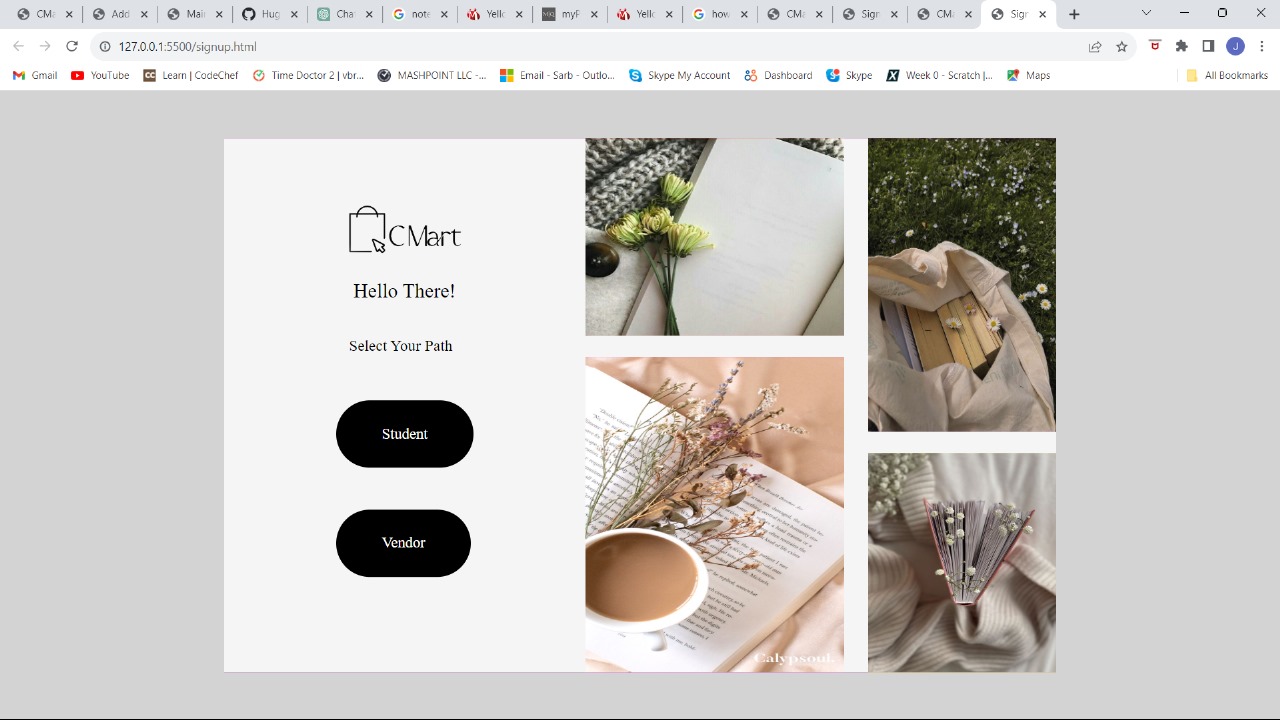The image size is (1280, 720).
Task: Choose the Vendor path button
Action: click(403, 543)
